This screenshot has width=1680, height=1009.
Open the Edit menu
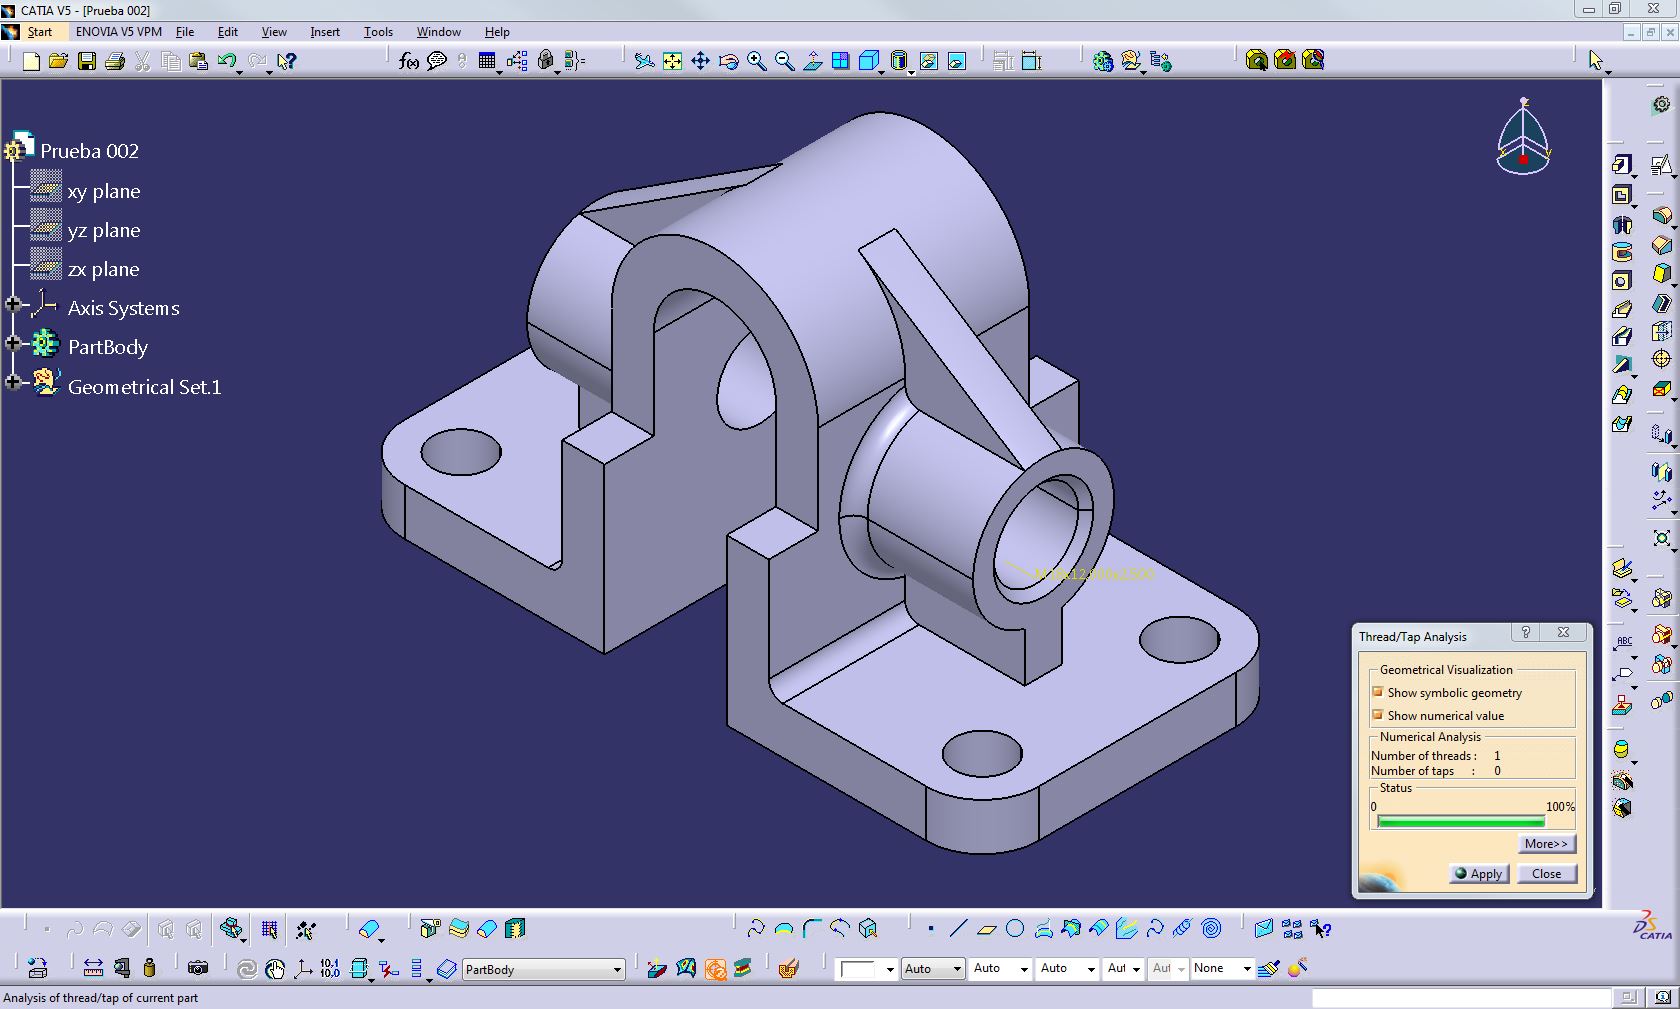(228, 32)
